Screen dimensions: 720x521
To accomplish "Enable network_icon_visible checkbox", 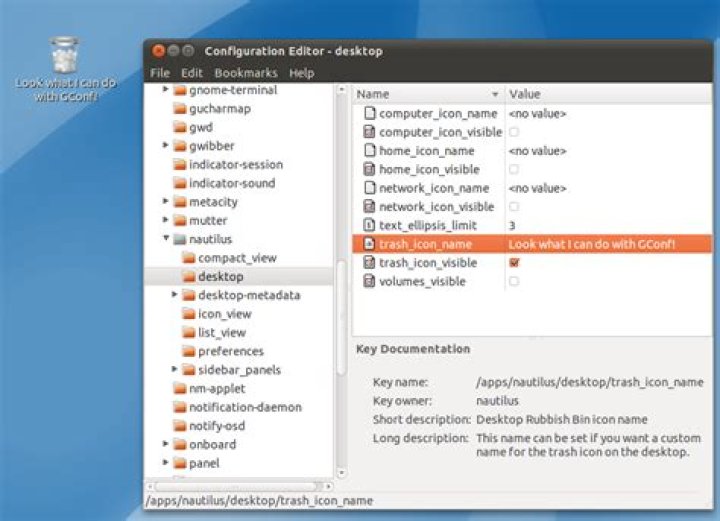I will (x=514, y=207).
